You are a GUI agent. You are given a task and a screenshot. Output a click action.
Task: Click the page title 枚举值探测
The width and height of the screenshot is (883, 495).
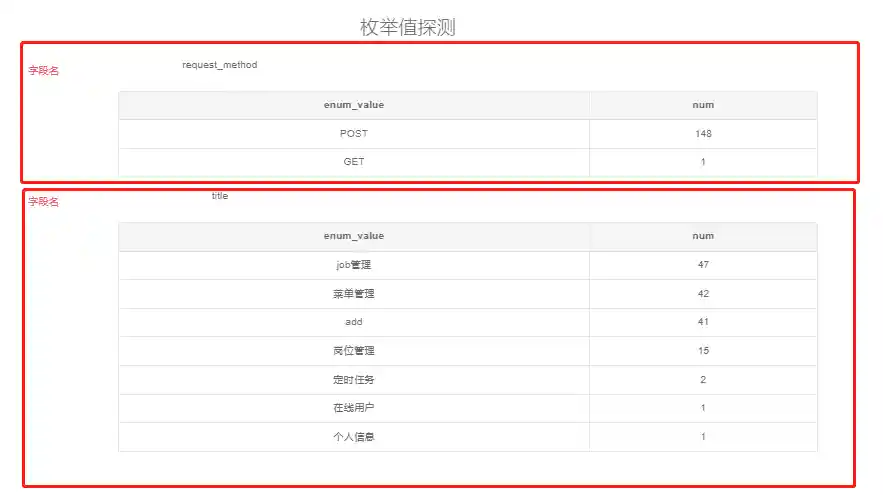click(408, 27)
